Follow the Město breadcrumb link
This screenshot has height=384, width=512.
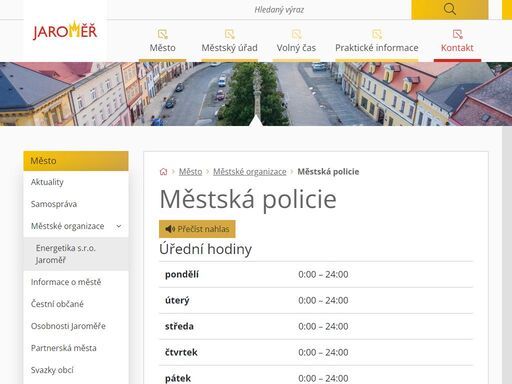click(x=190, y=172)
